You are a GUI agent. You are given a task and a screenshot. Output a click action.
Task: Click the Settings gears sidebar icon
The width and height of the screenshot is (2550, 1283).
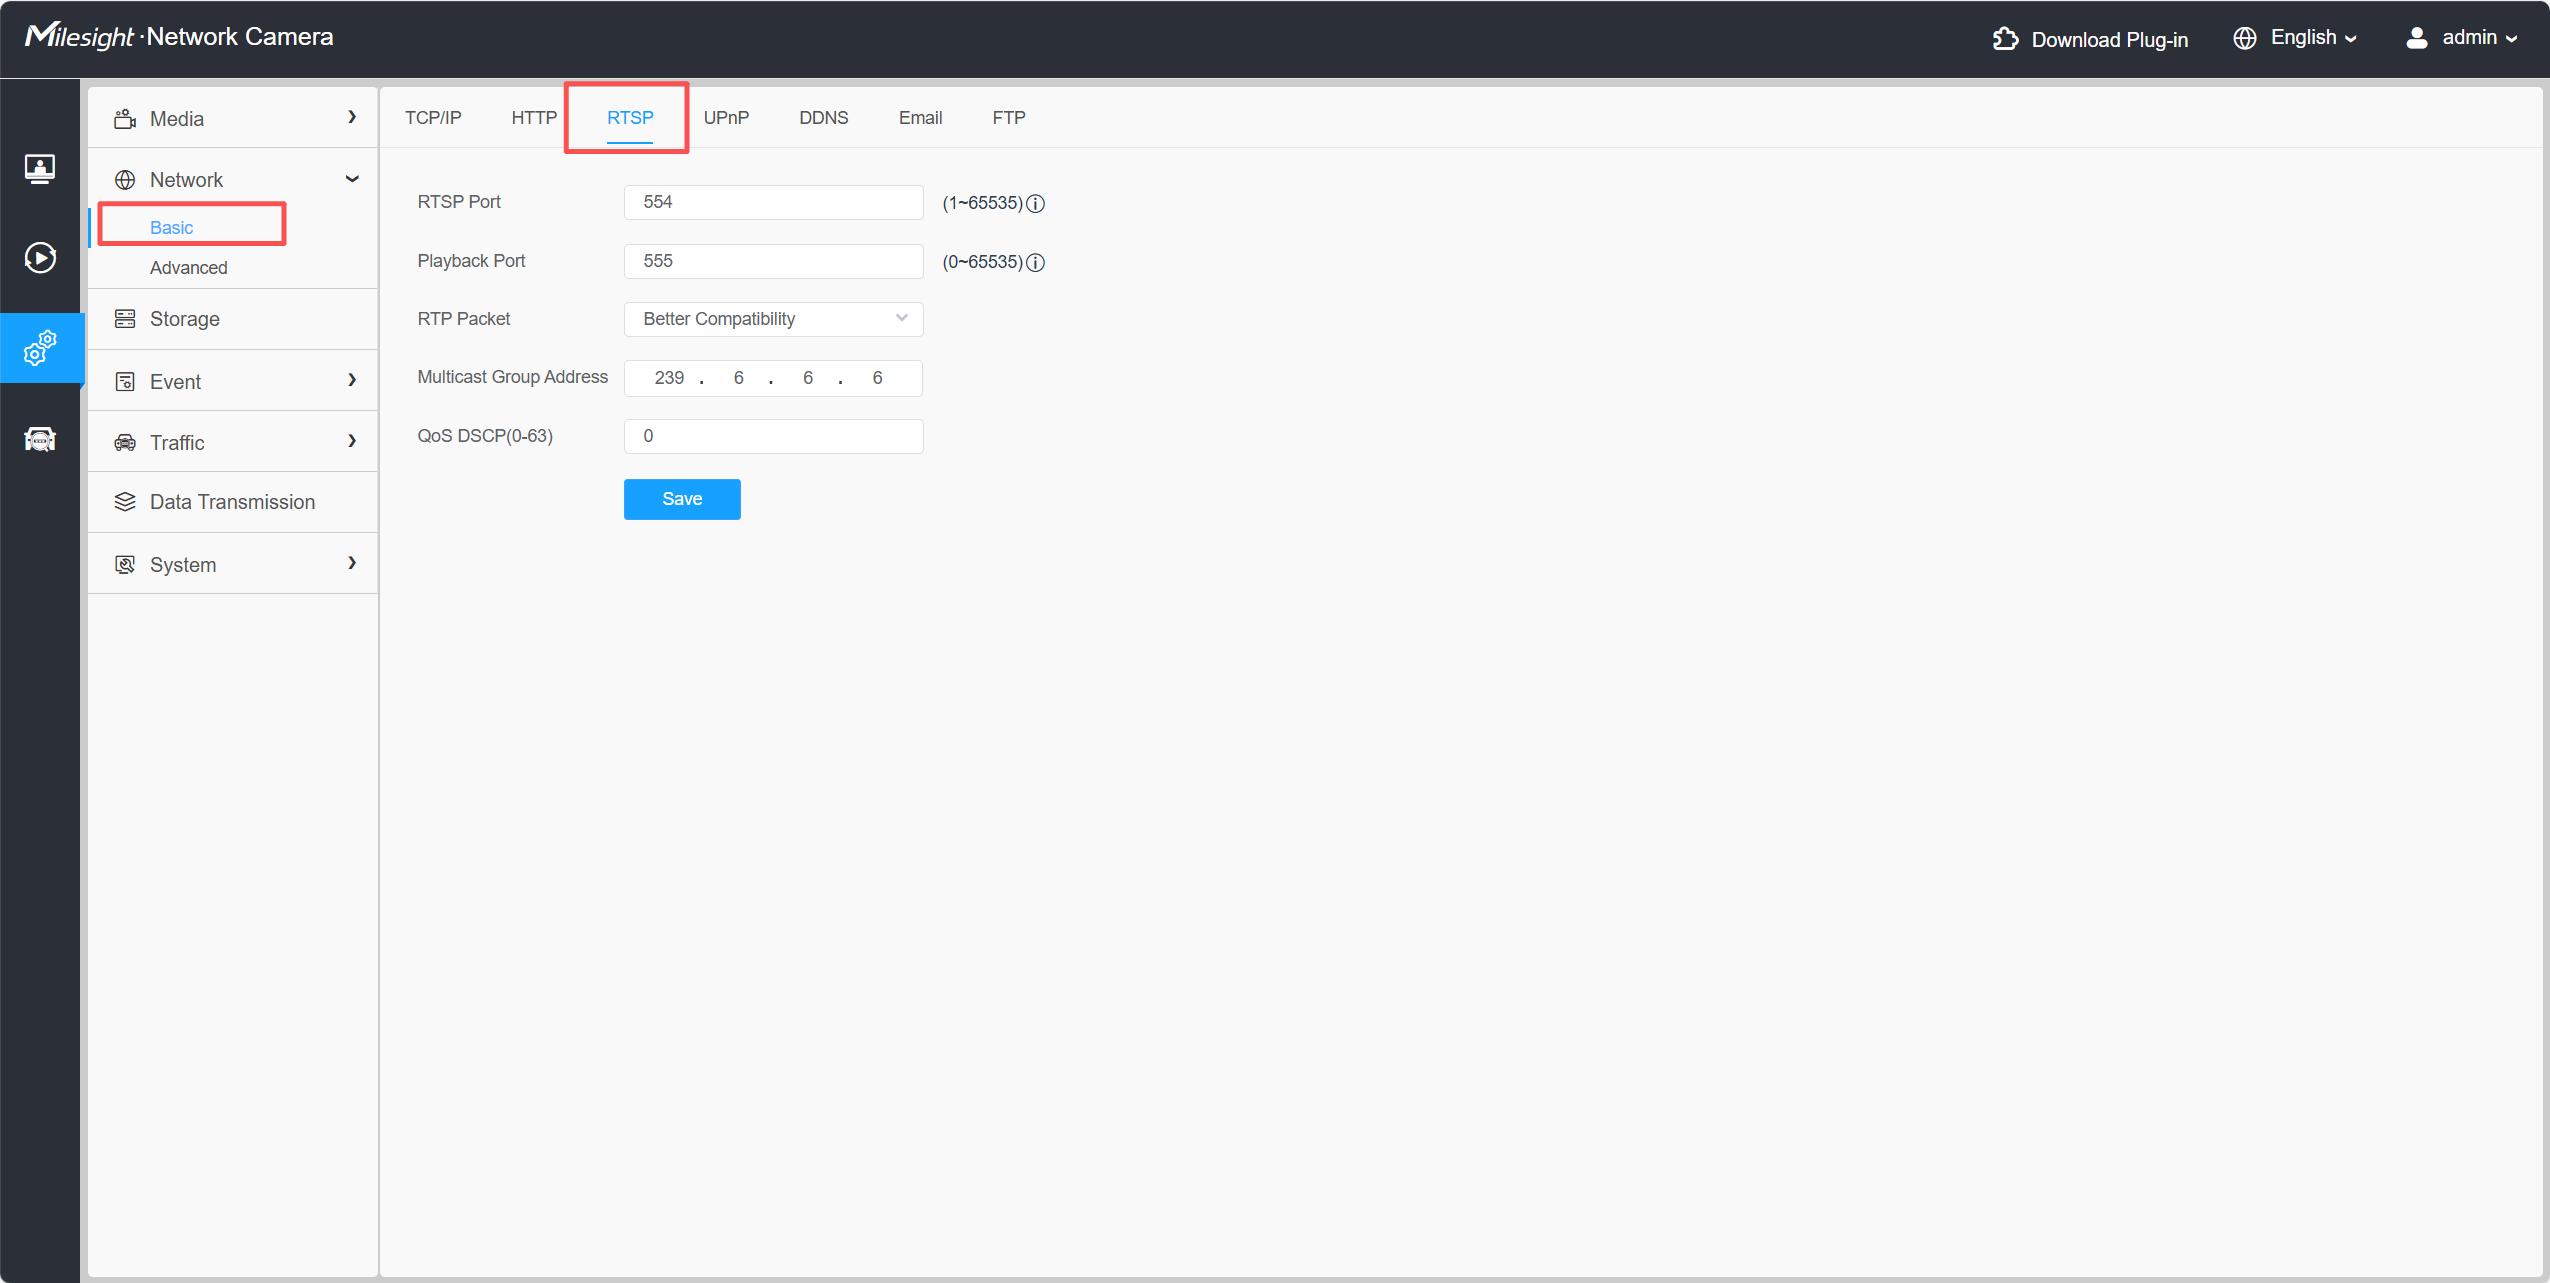(40, 348)
